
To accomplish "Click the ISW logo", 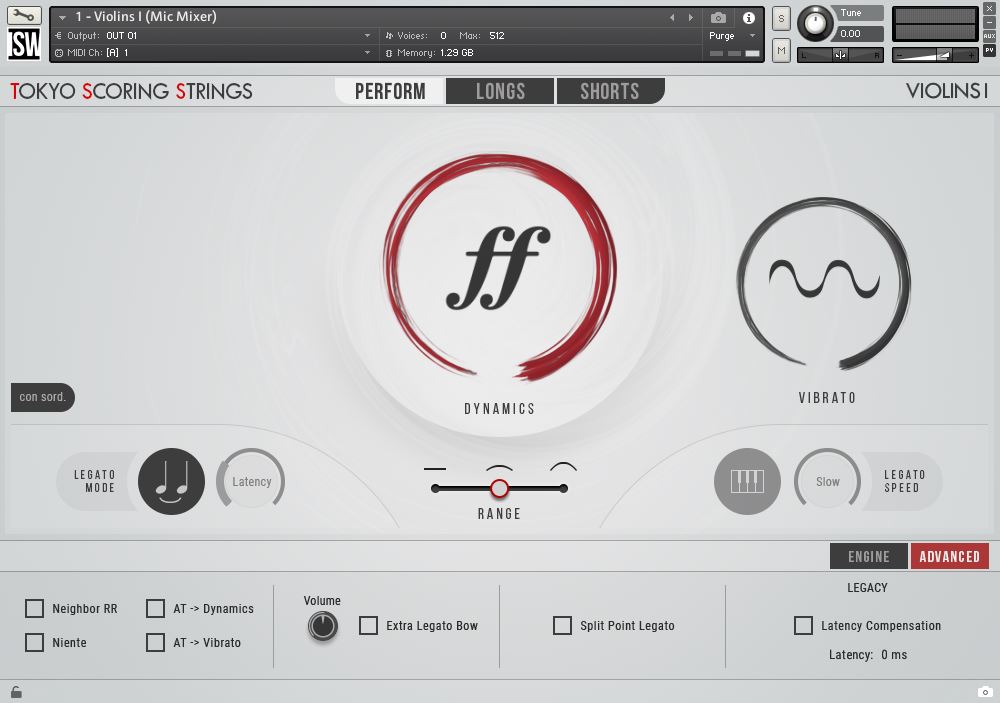I will pyautogui.click(x=24, y=44).
